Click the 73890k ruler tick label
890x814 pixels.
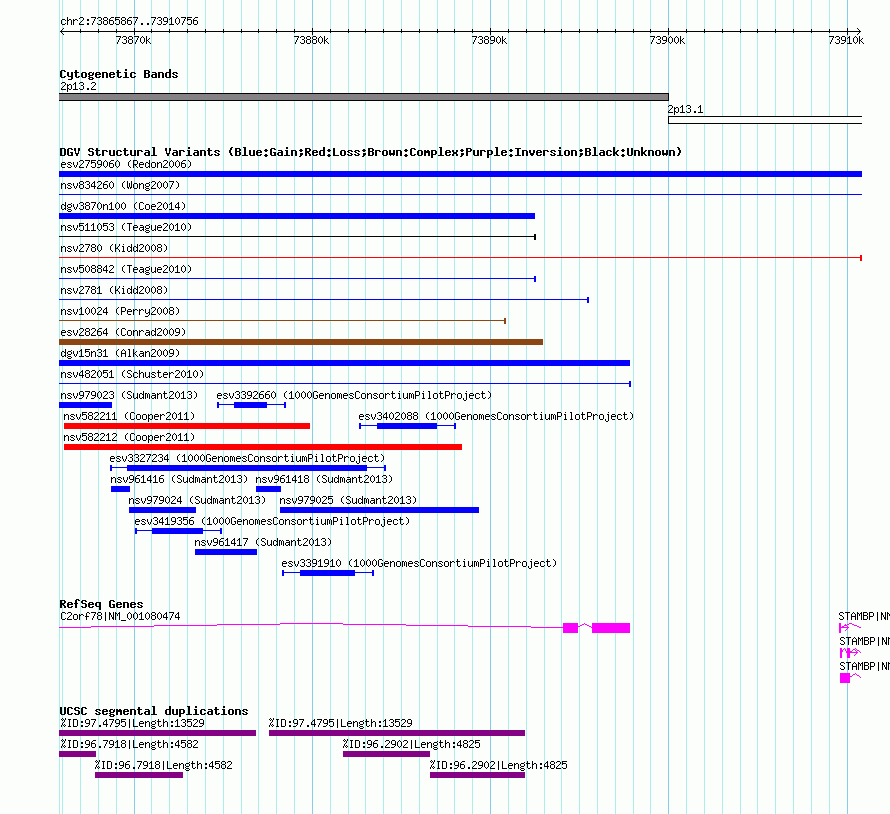[x=489, y=40]
